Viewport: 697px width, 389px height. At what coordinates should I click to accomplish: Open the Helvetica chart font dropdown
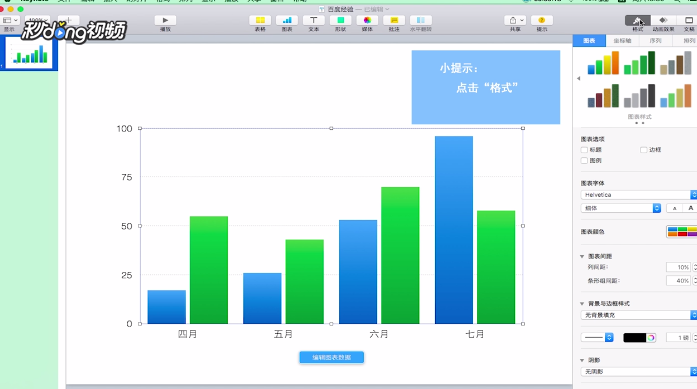(x=639, y=195)
